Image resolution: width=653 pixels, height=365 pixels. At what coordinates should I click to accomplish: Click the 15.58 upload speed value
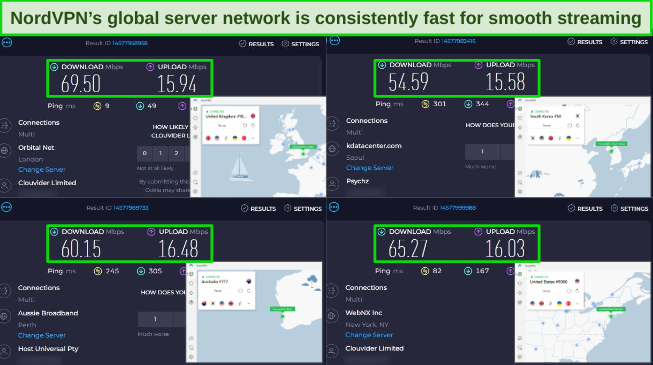tap(505, 82)
